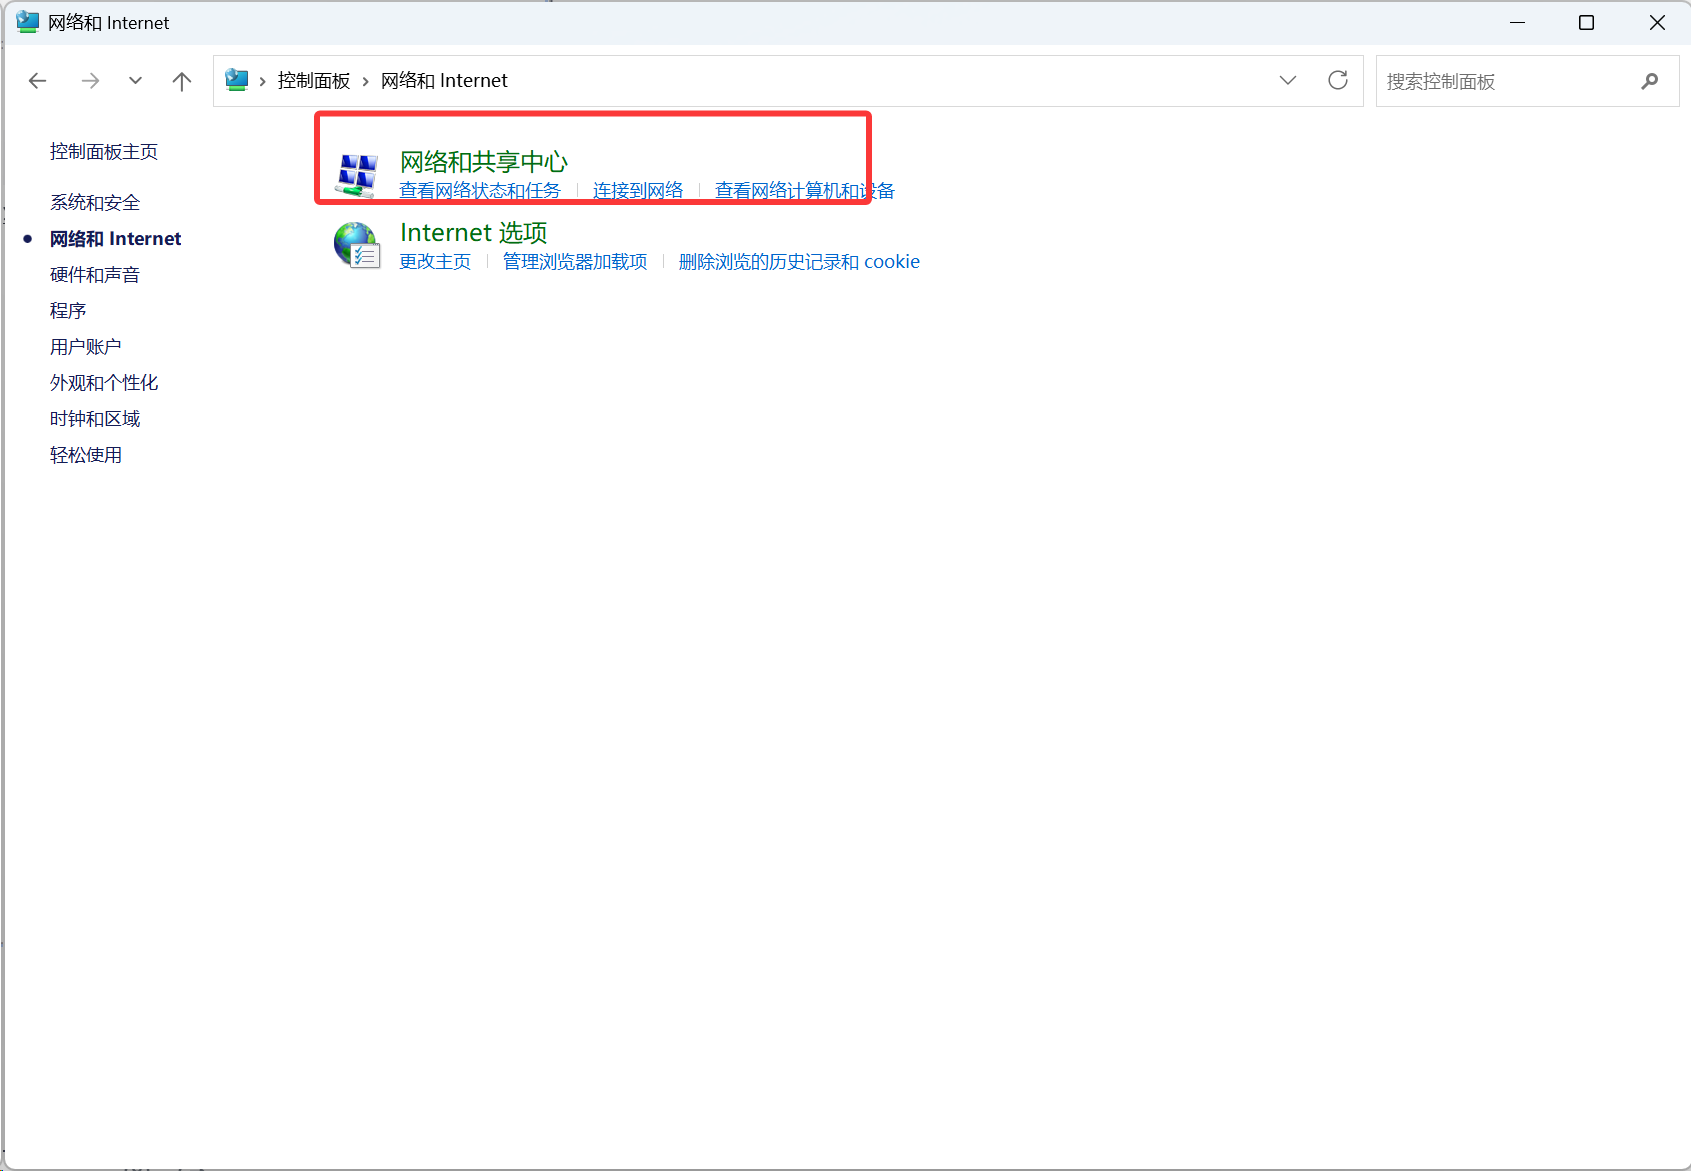Screen dimensions: 1691x1171
Task: Open Internet 选项 heading link
Action: click(473, 232)
